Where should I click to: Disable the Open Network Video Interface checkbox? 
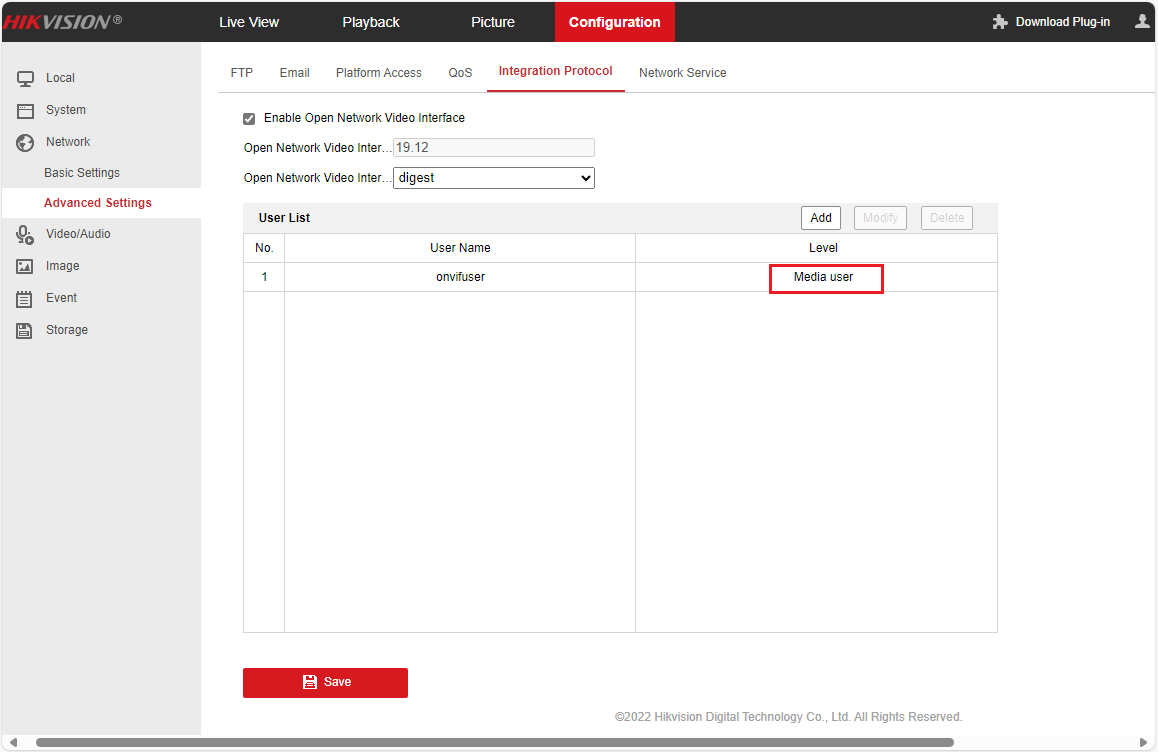click(x=249, y=119)
